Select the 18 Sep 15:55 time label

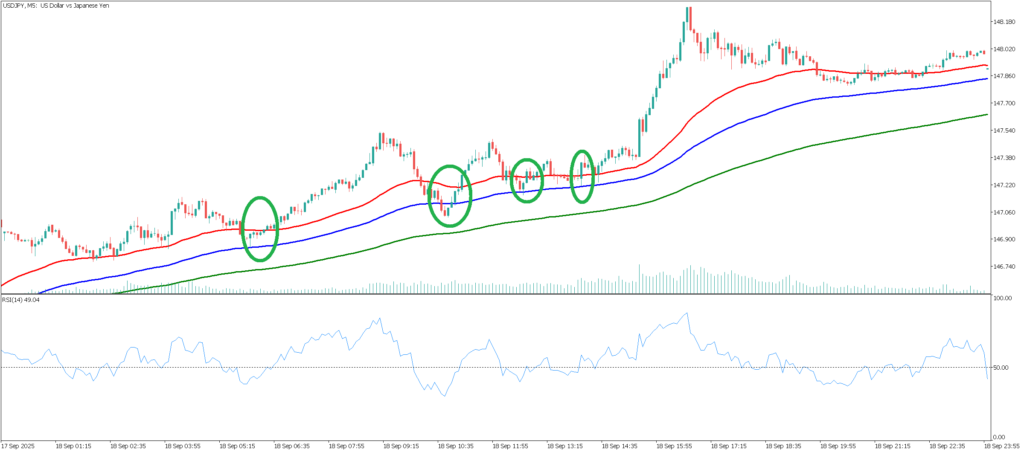pyautogui.click(x=674, y=445)
